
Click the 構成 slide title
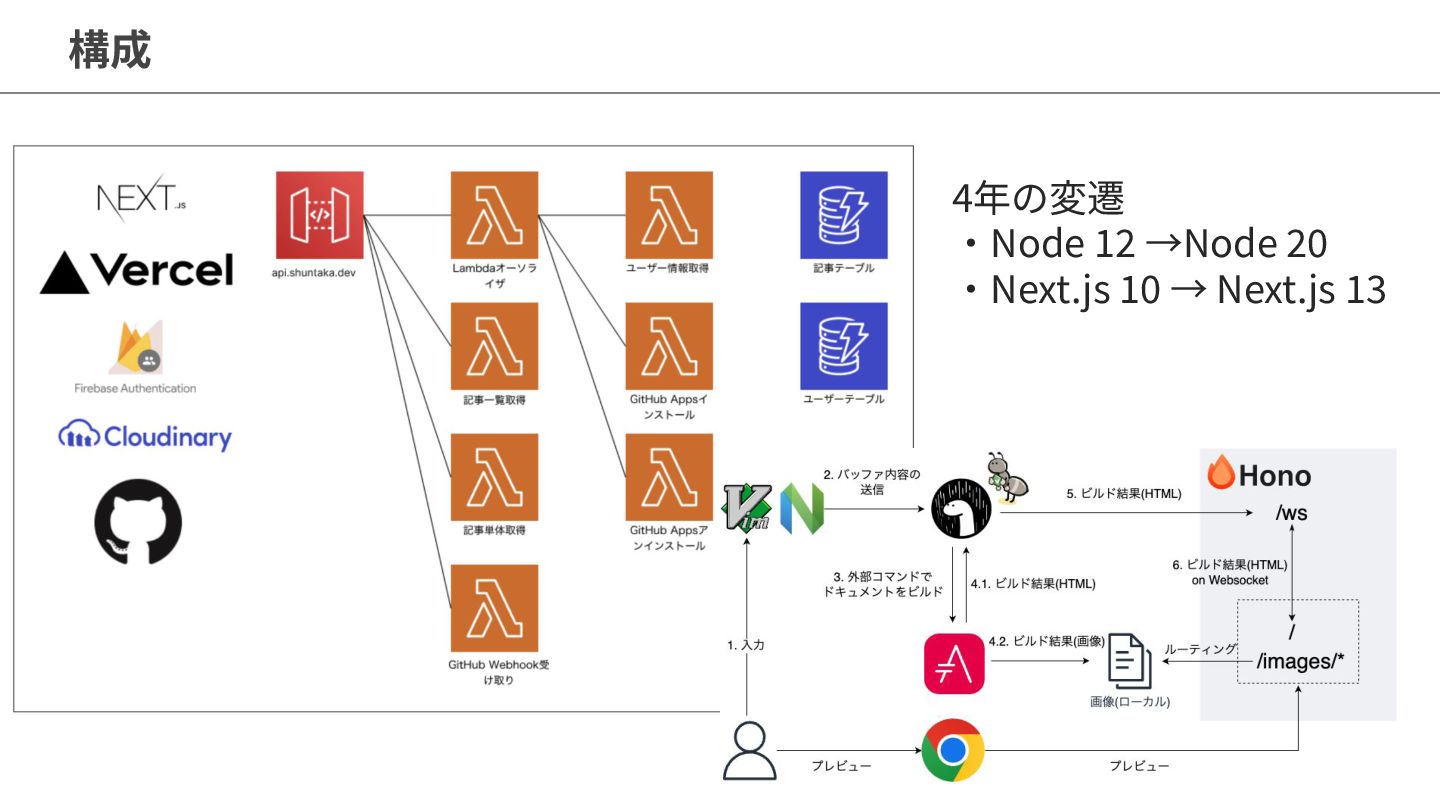[x=110, y=49]
